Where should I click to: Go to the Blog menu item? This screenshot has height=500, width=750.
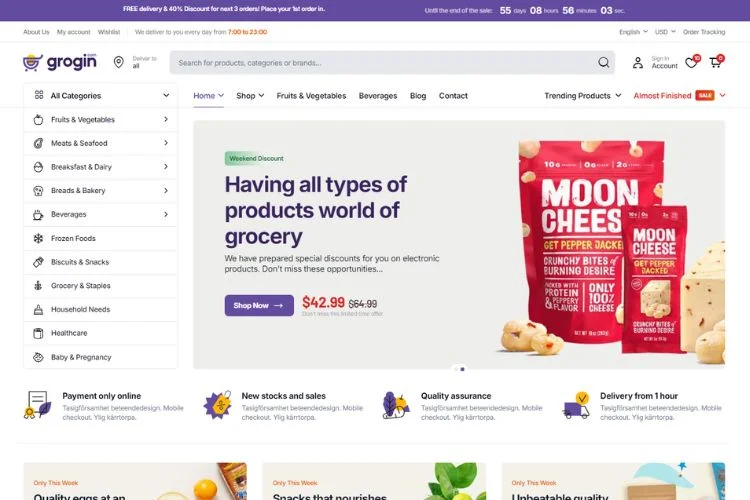tap(418, 96)
